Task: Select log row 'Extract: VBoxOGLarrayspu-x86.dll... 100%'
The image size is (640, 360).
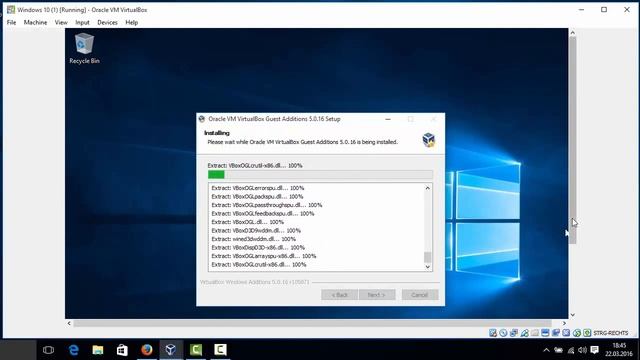Action: click(x=264, y=256)
